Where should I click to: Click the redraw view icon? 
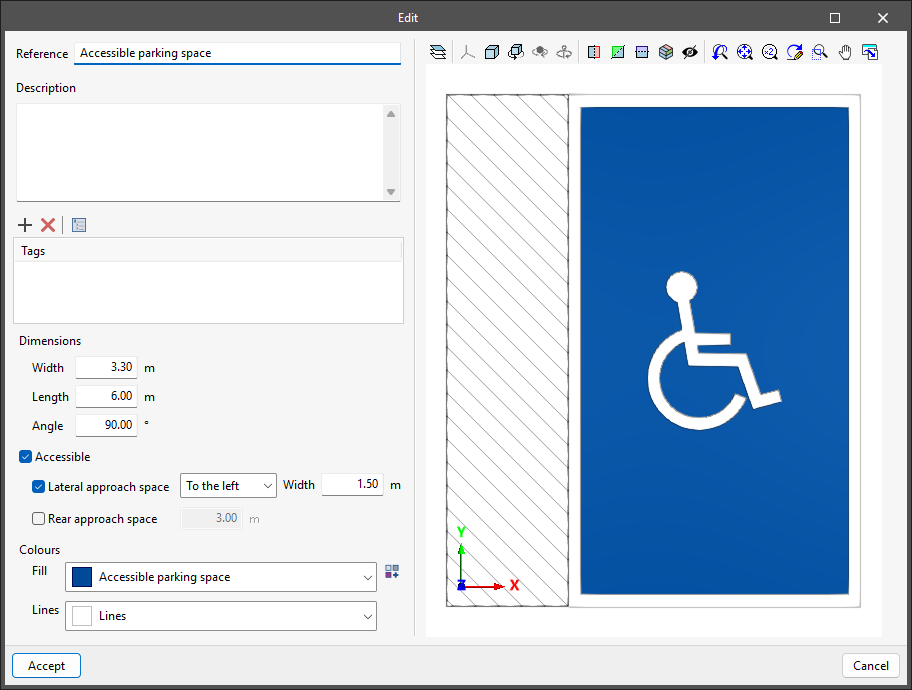coord(795,52)
